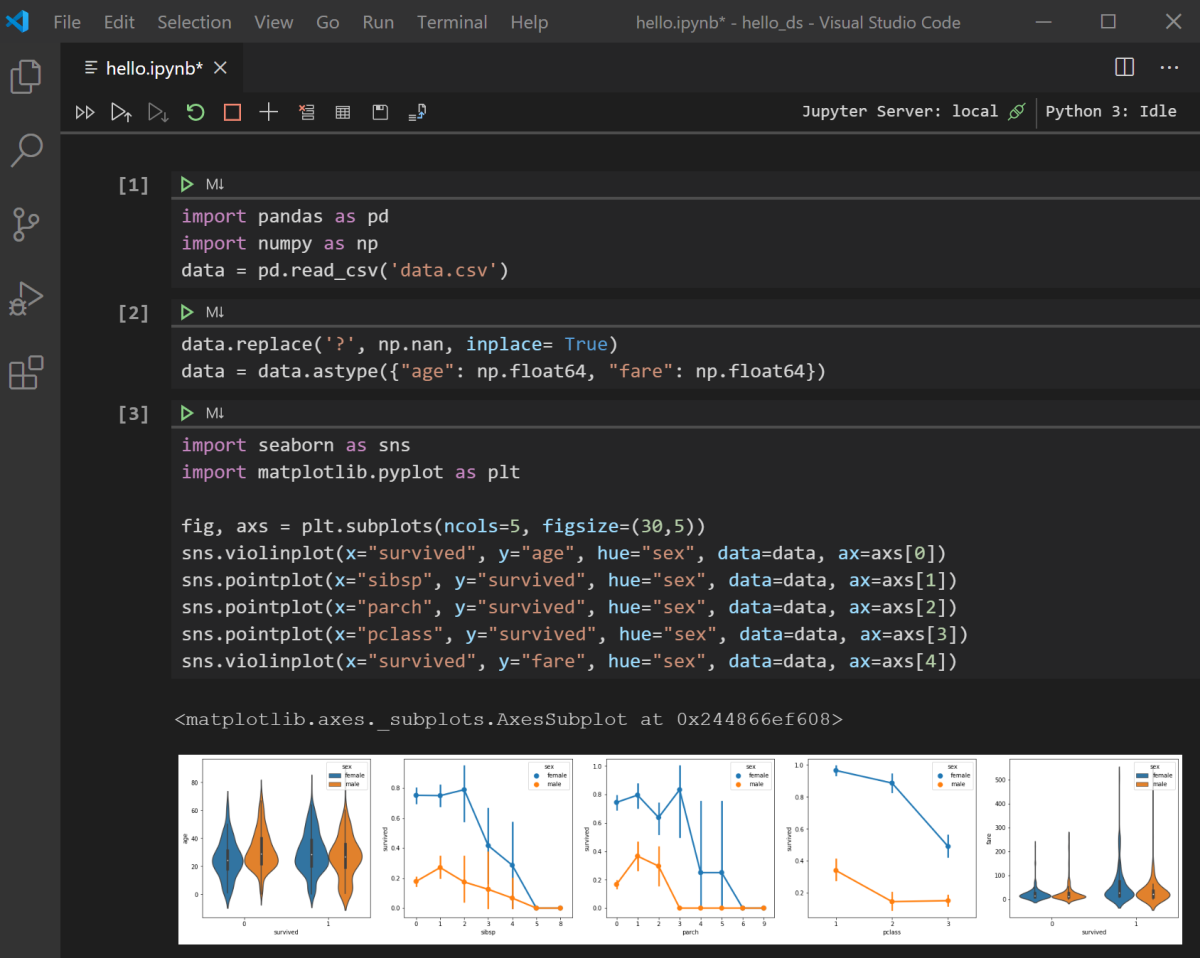The height and width of the screenshot is (958, 1200).
Task: Switch cell 2 to Markdown mode
Action: [x=215, y=313]
